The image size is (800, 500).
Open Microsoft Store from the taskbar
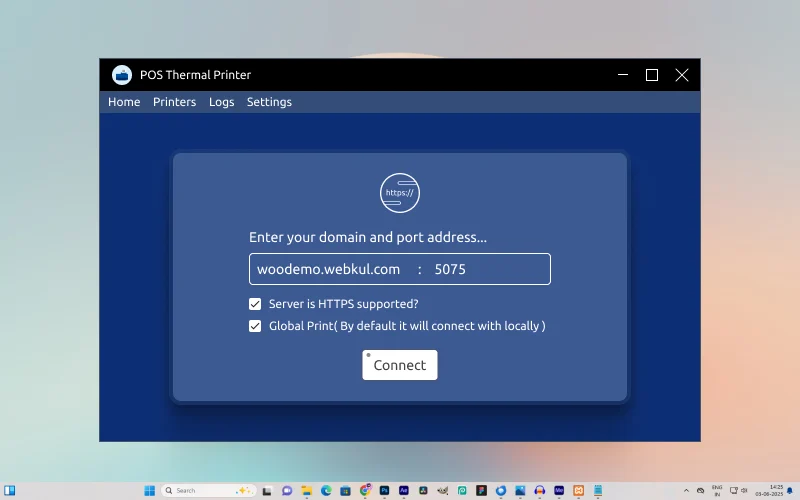(345, 491)
